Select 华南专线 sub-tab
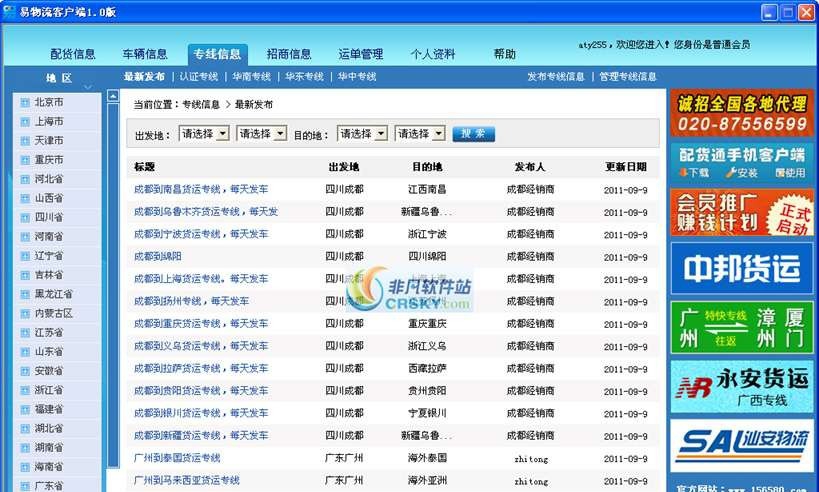Image resolution: width=819 pixels, height=492 pixels. pyautogui.click(x=252, y=76)
